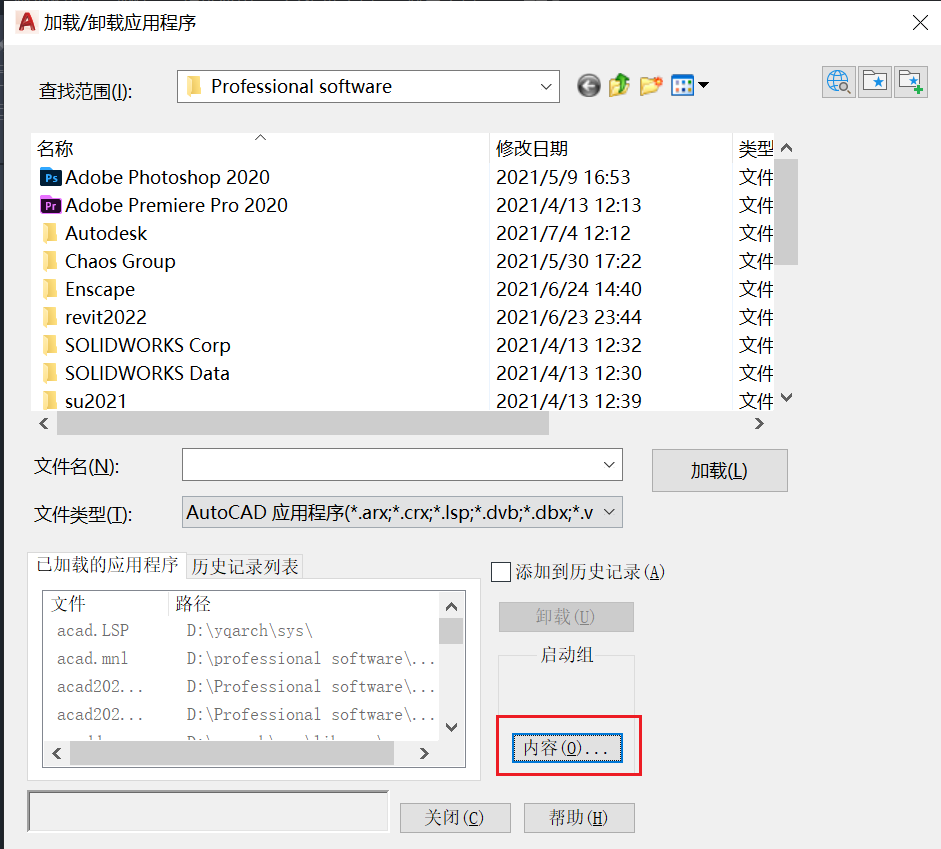Screen dimensions: 941x849
Task: Open startup suite 内容(O)... button
Action: click(567, 748)
